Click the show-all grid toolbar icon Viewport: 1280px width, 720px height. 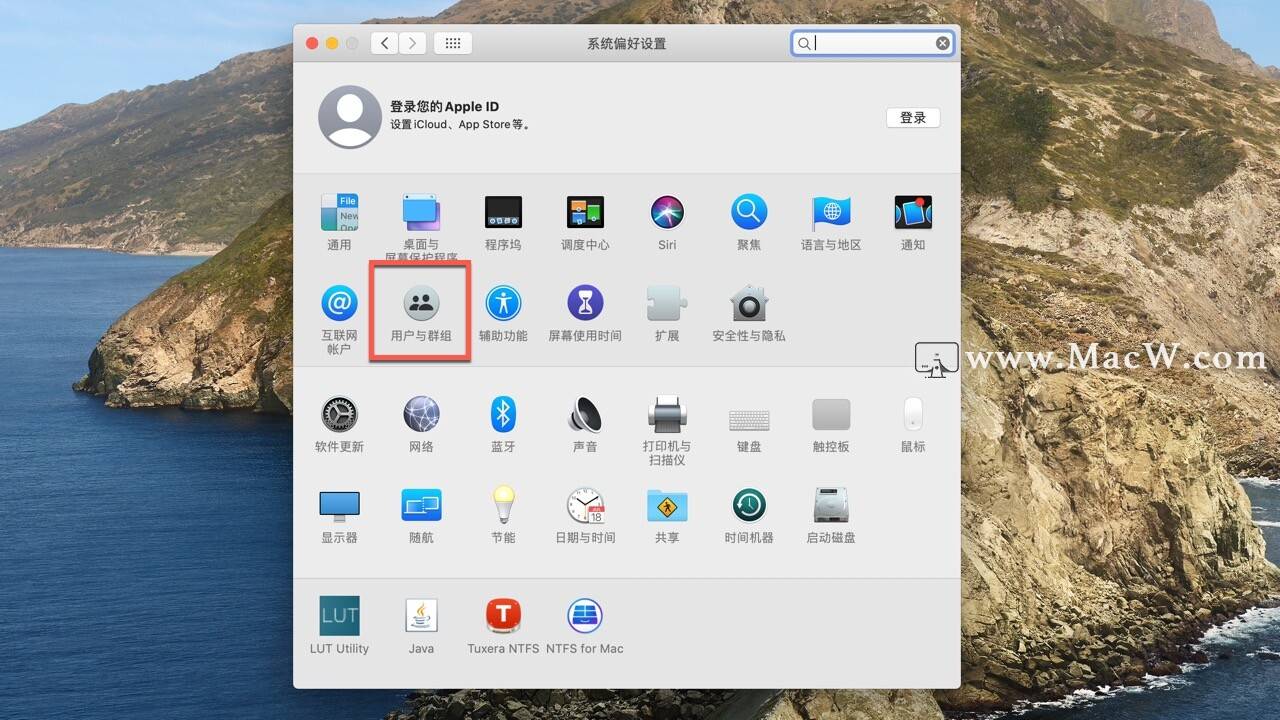coord(452,42)
